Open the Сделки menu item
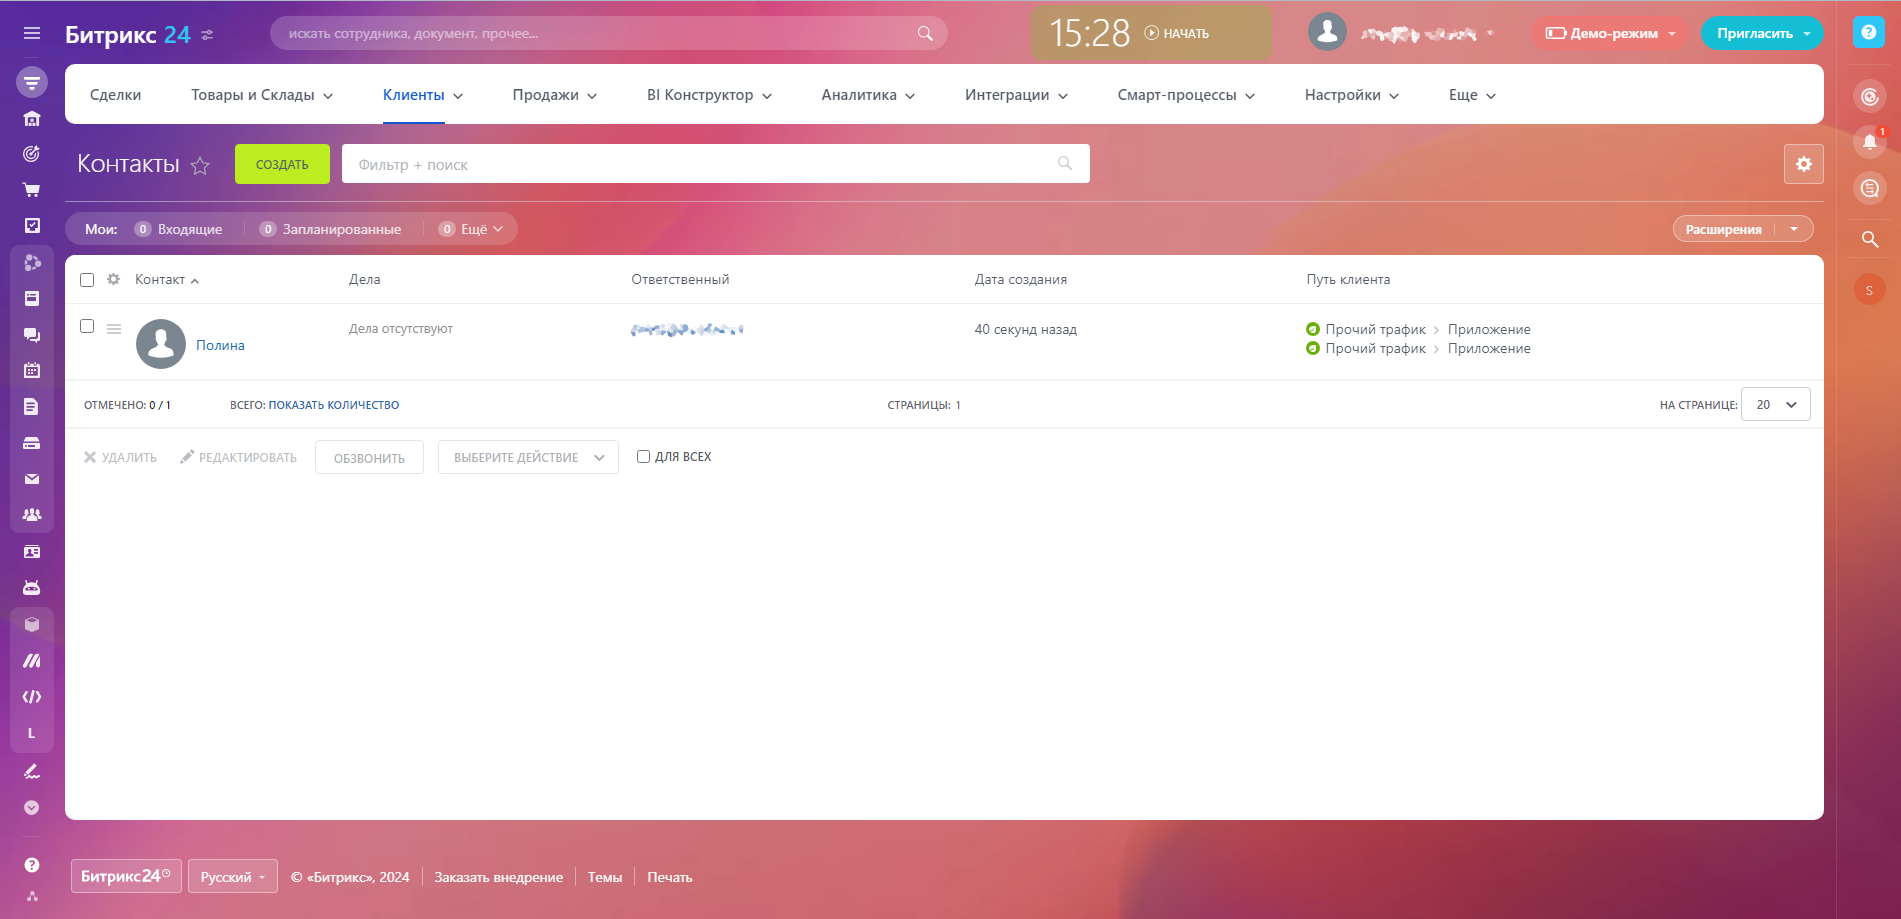Screen dimensions: 1901x919 click(x=115, y=95)
